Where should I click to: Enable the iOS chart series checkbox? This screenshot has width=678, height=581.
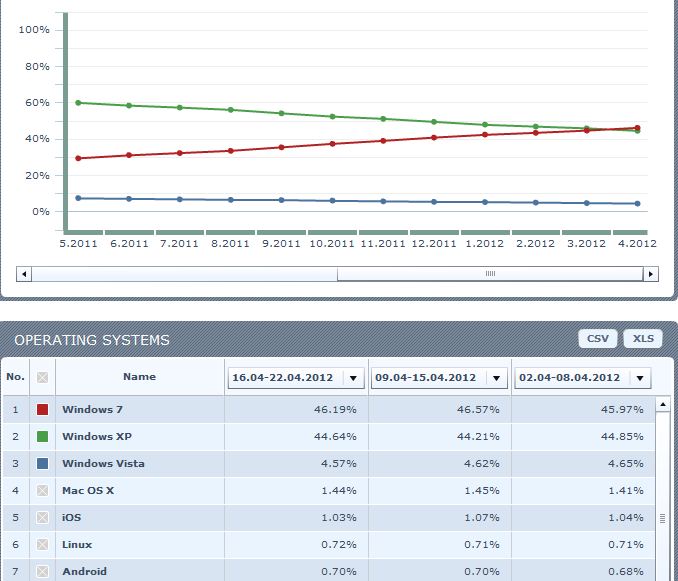[42, 518]
